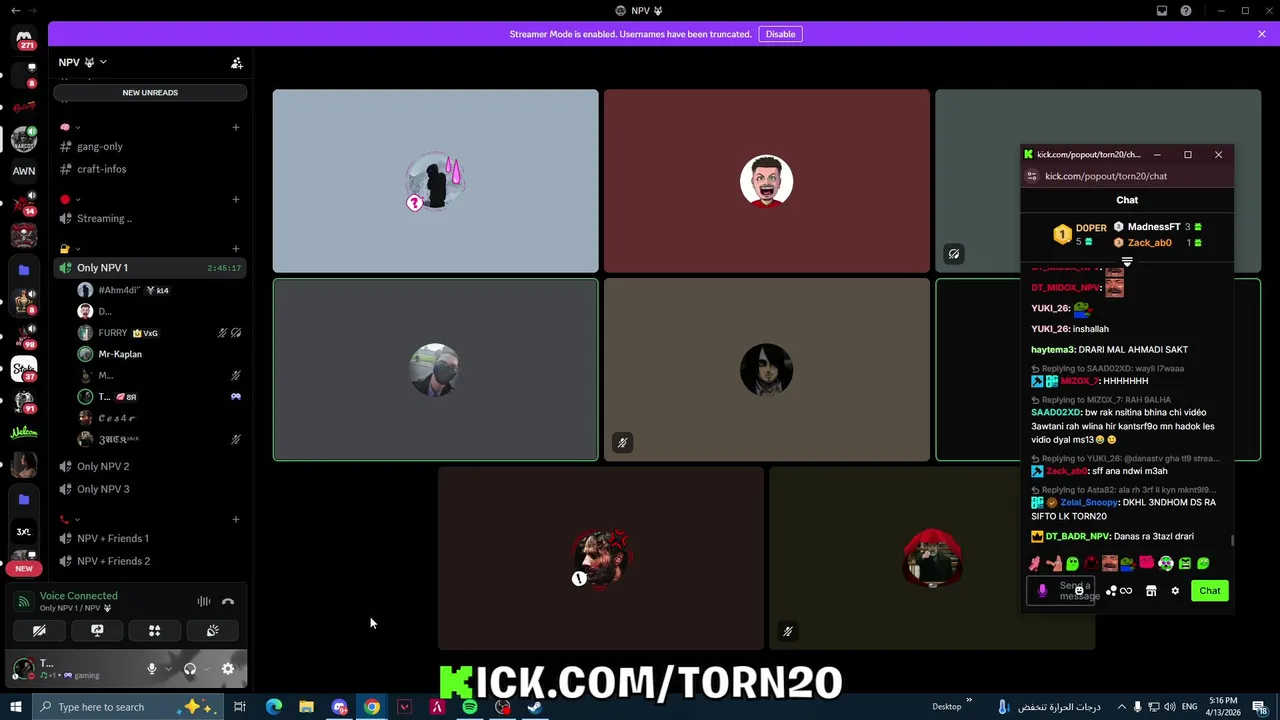Mute microphone in Discord user panel
Image resolution: width=1280 pixels, height=720 pixels.
pos(152,669)
